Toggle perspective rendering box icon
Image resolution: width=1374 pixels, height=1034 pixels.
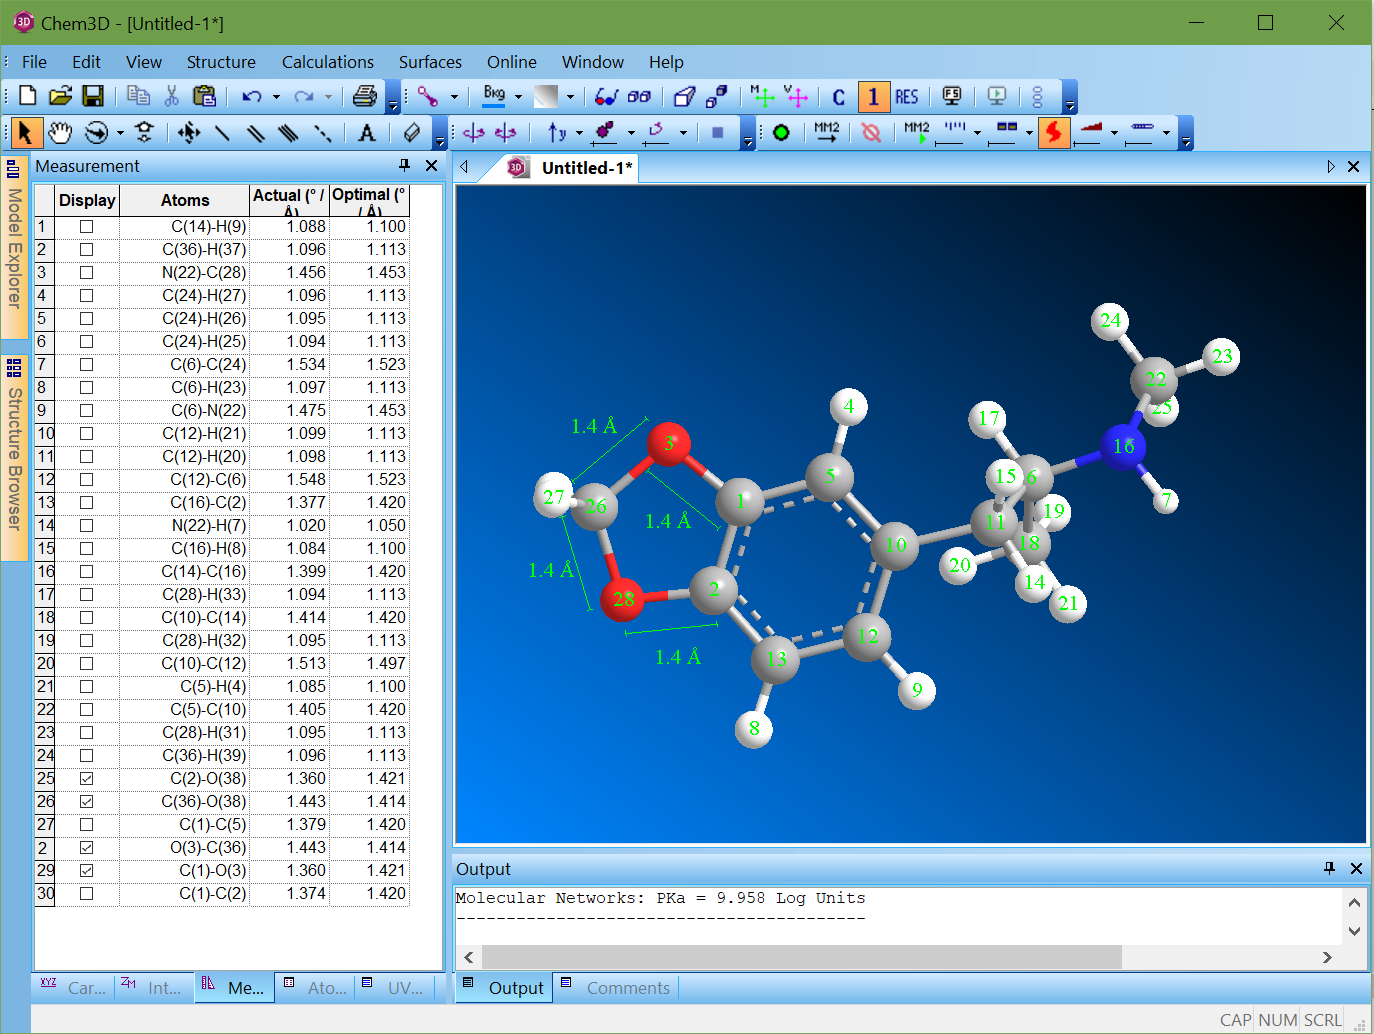[684, 96]
